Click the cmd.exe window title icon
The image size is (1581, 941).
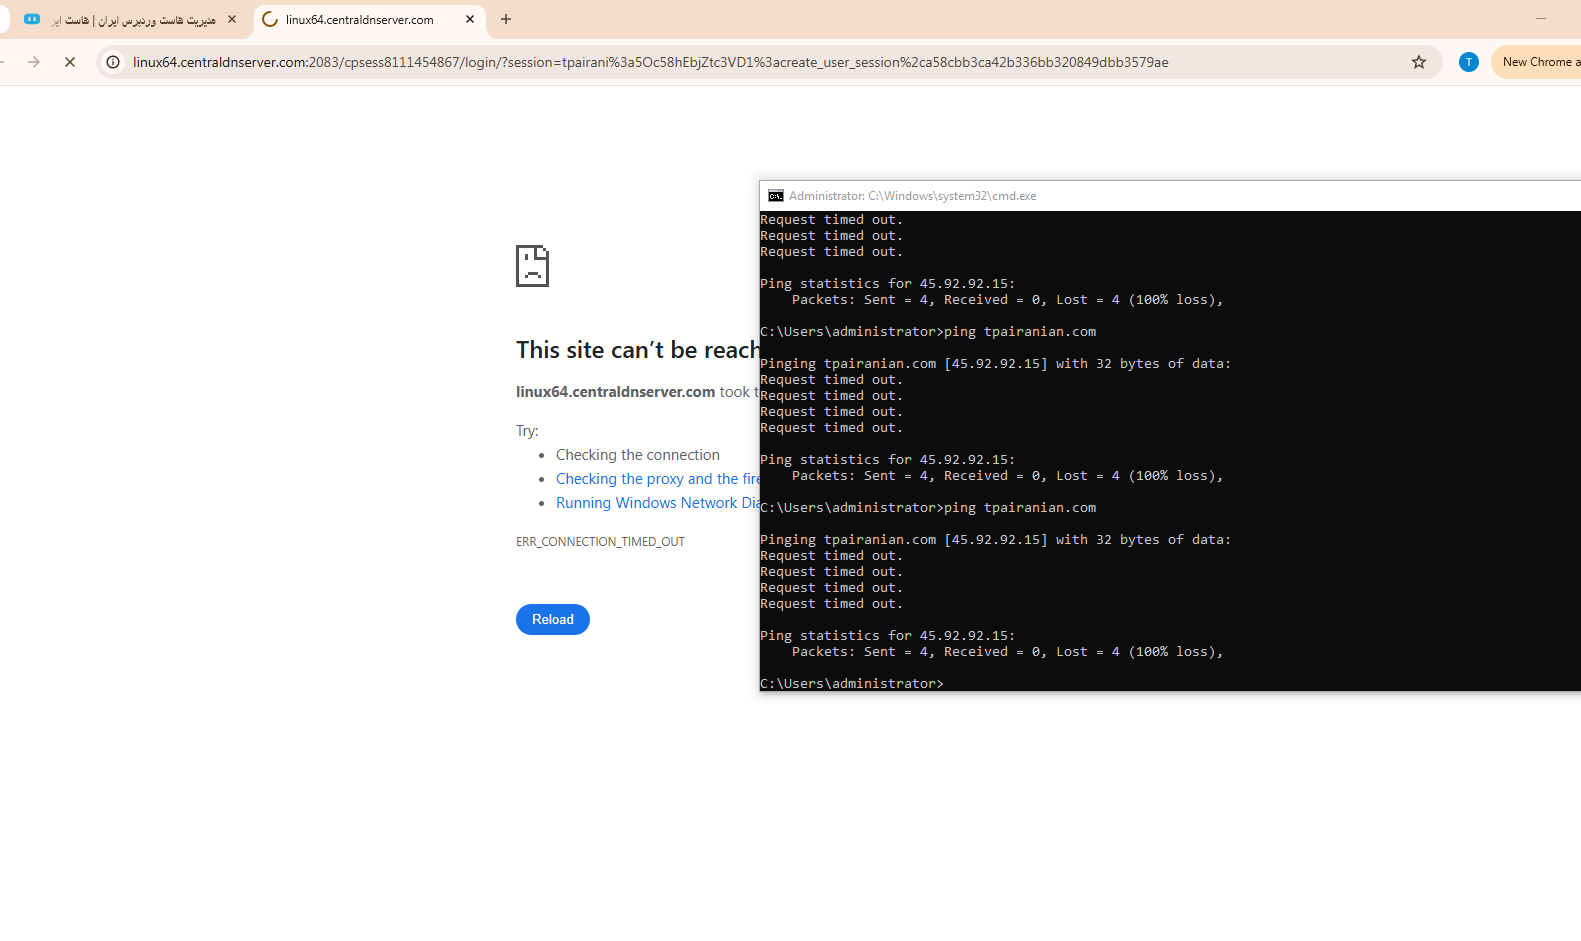775,196
